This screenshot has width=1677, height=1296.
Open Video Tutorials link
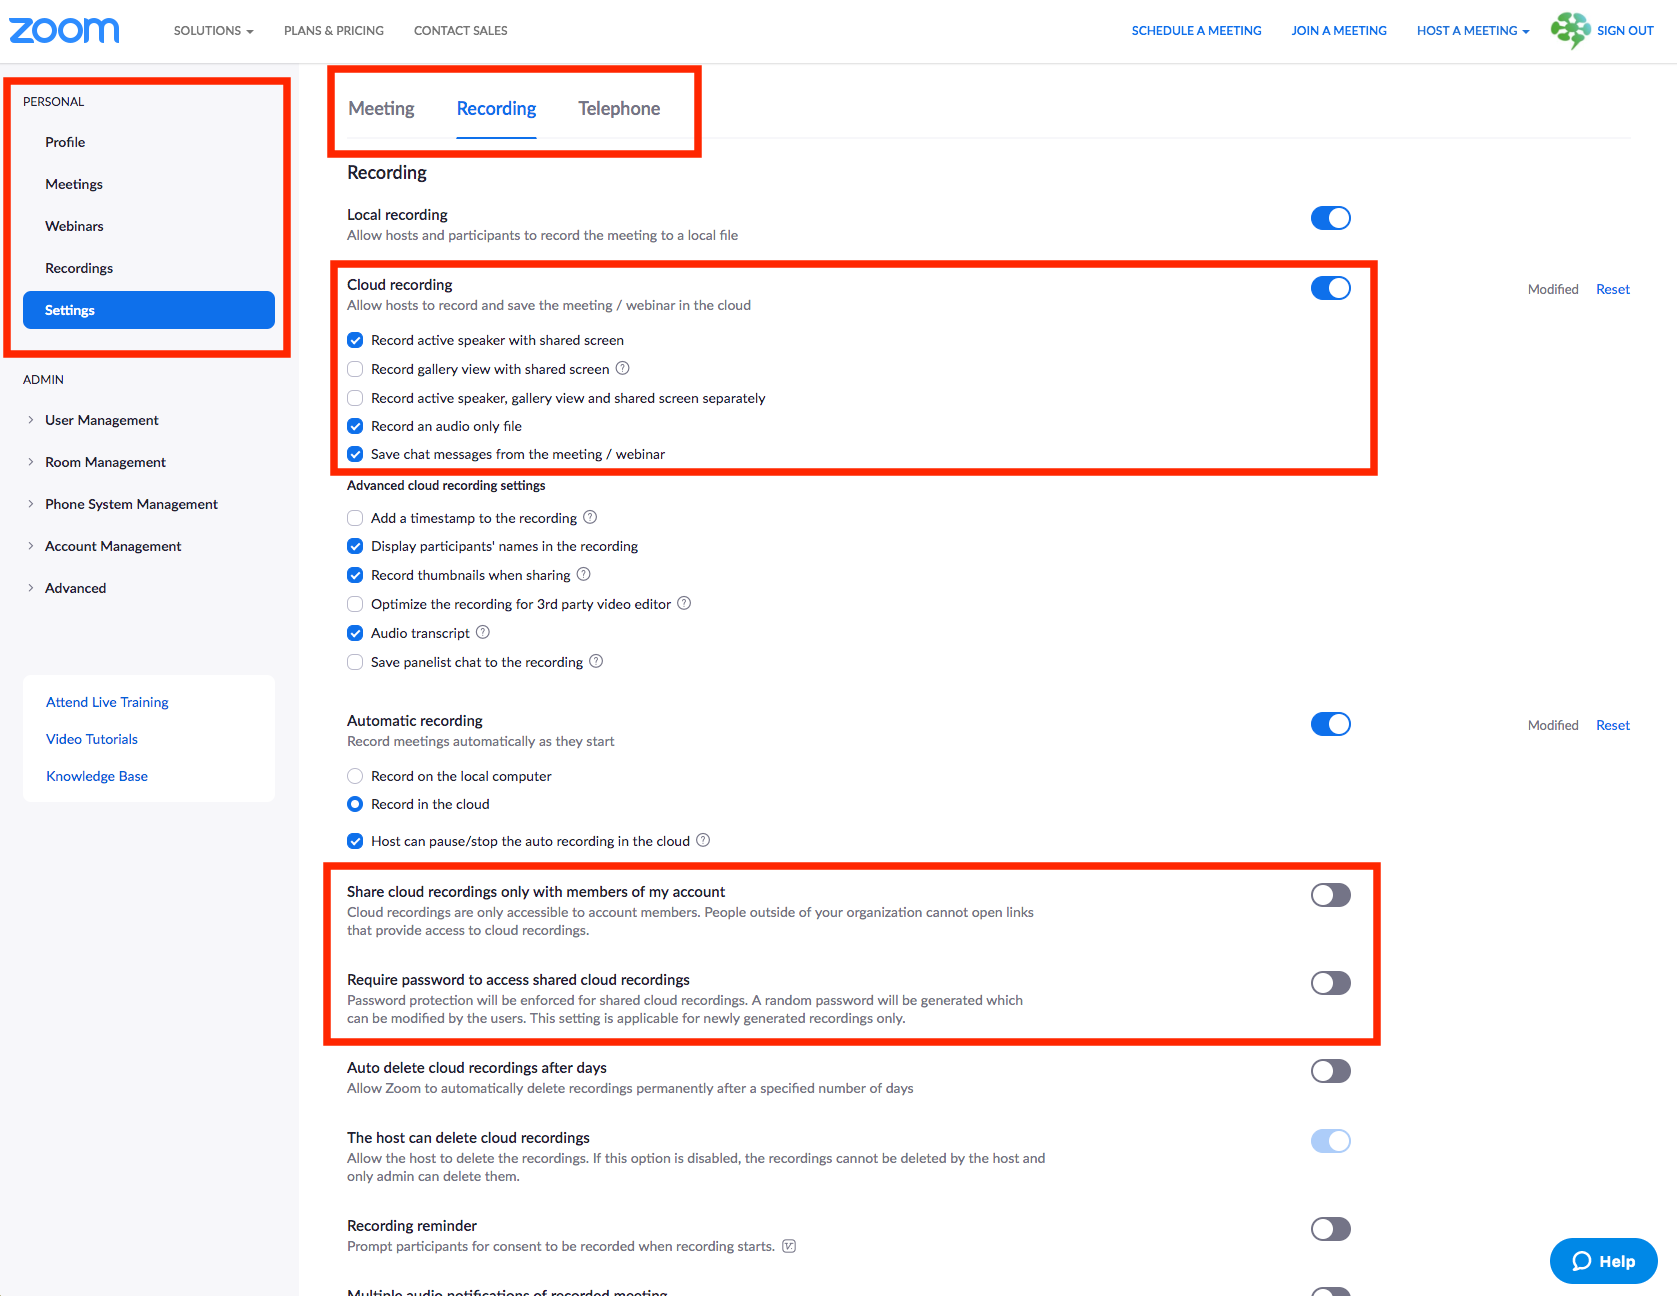[x=92, y=739]
